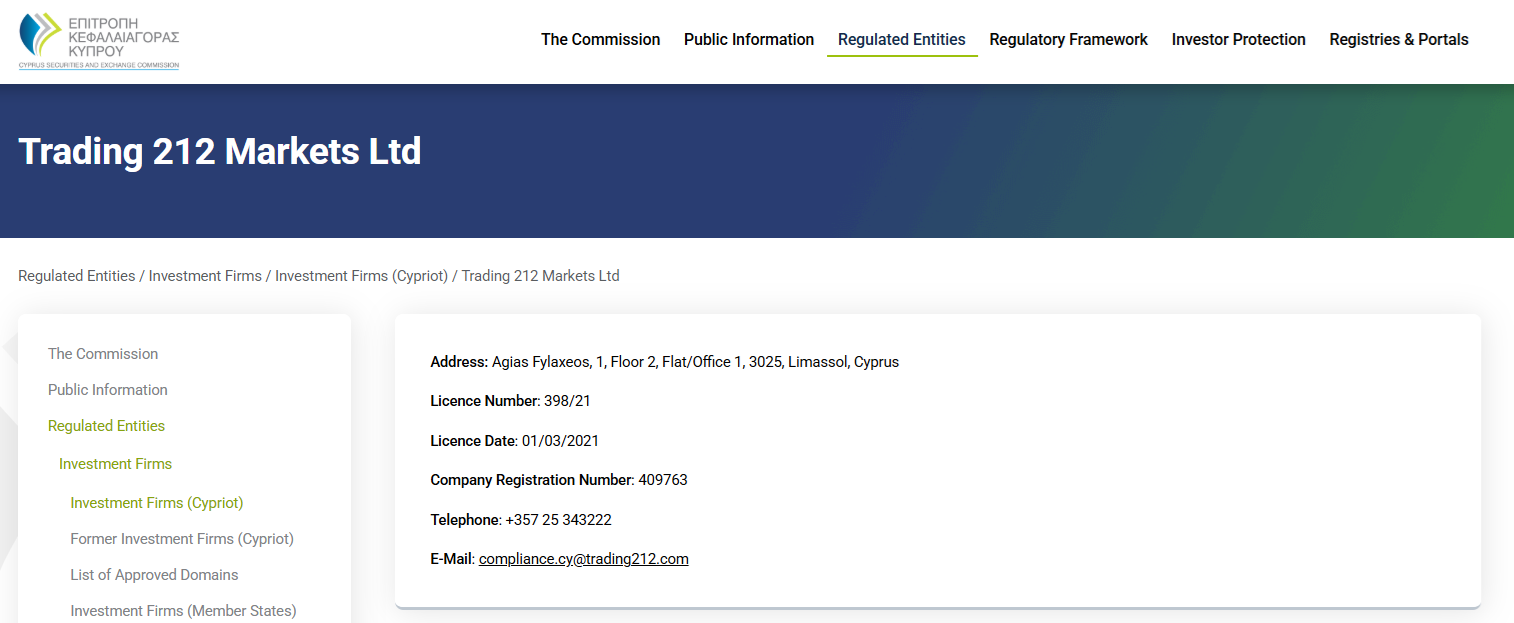Open Registries & Portals top menu

1399,40
